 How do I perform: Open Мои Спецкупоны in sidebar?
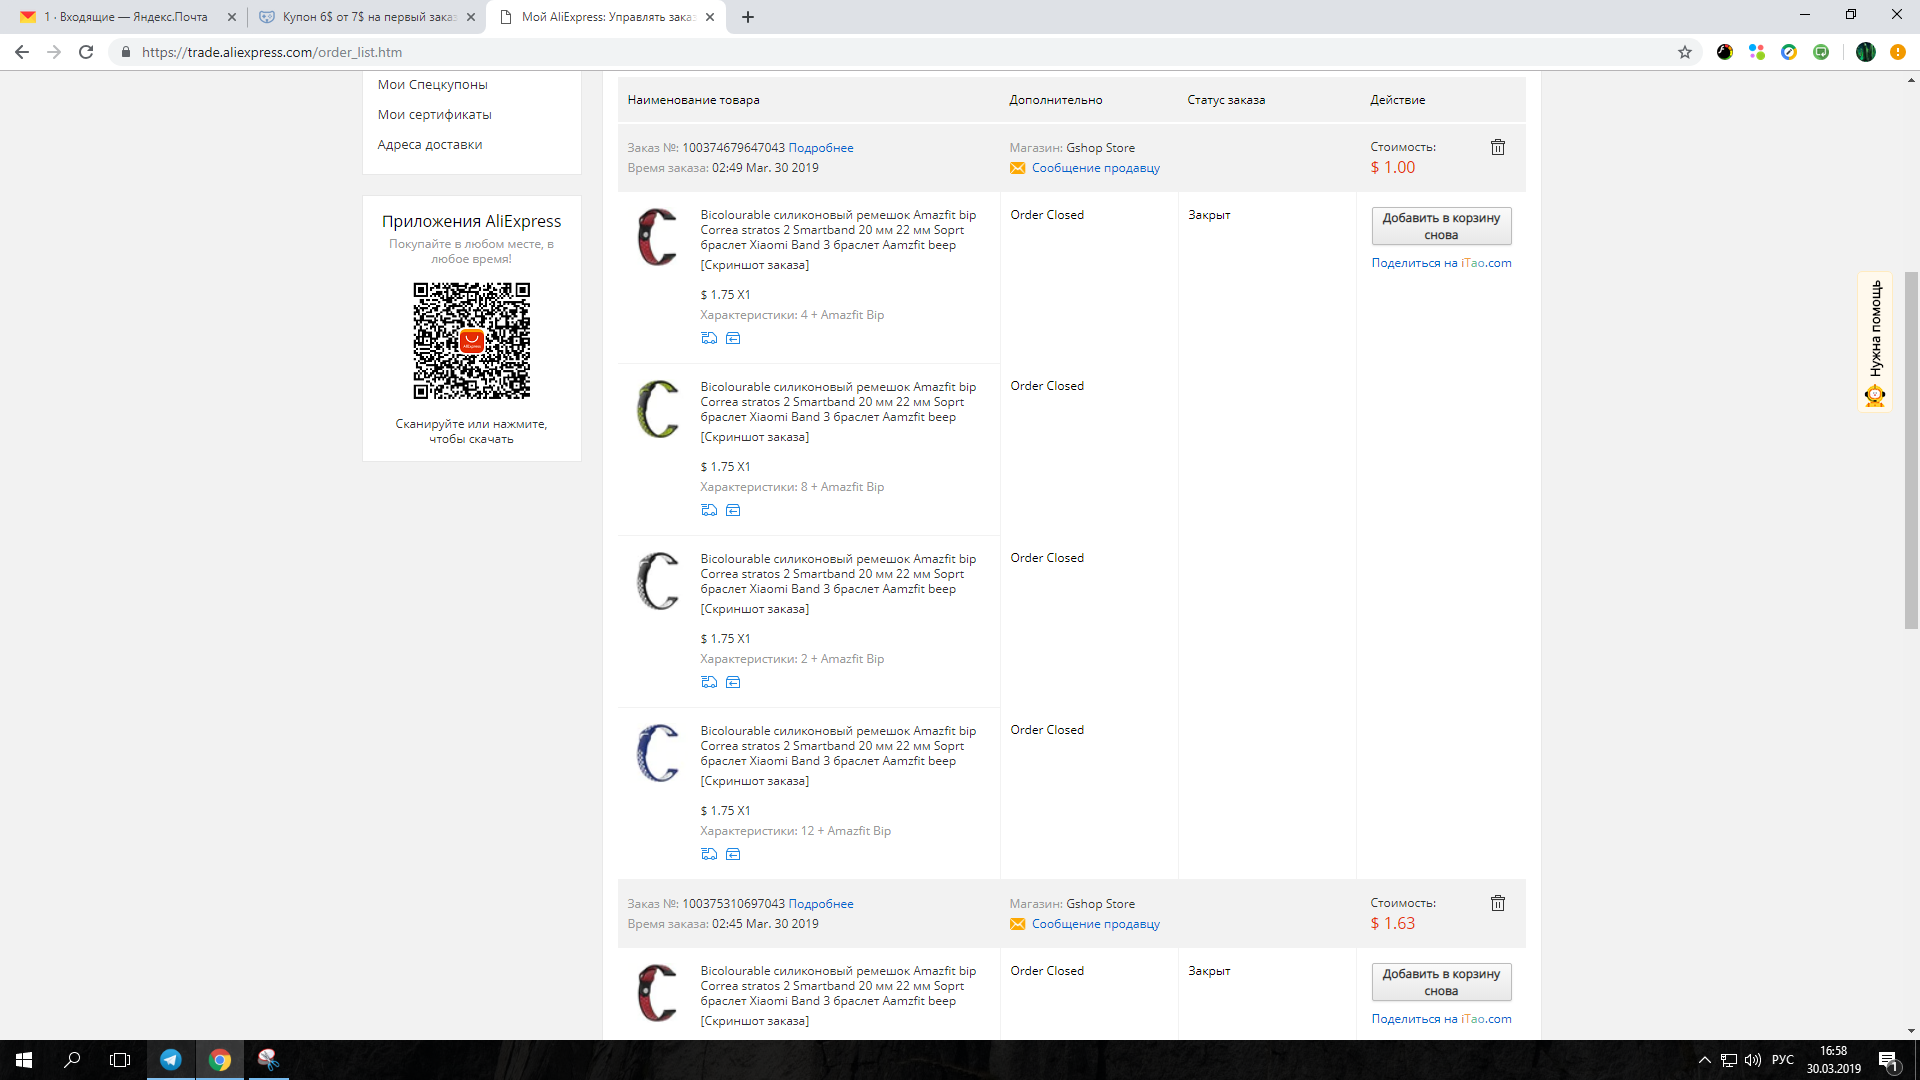(433, 85)
